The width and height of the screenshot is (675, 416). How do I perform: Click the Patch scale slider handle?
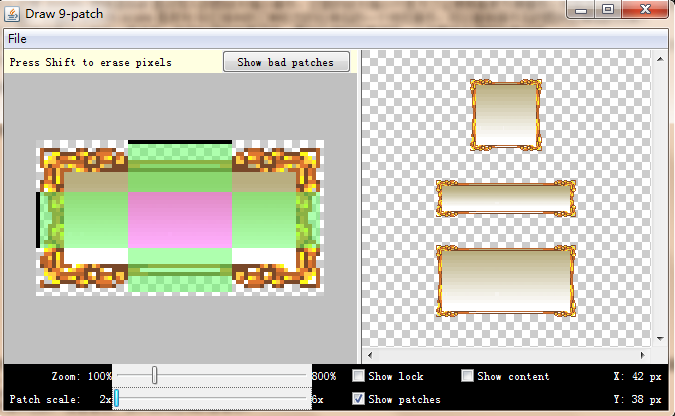click(x=116, y=399)
